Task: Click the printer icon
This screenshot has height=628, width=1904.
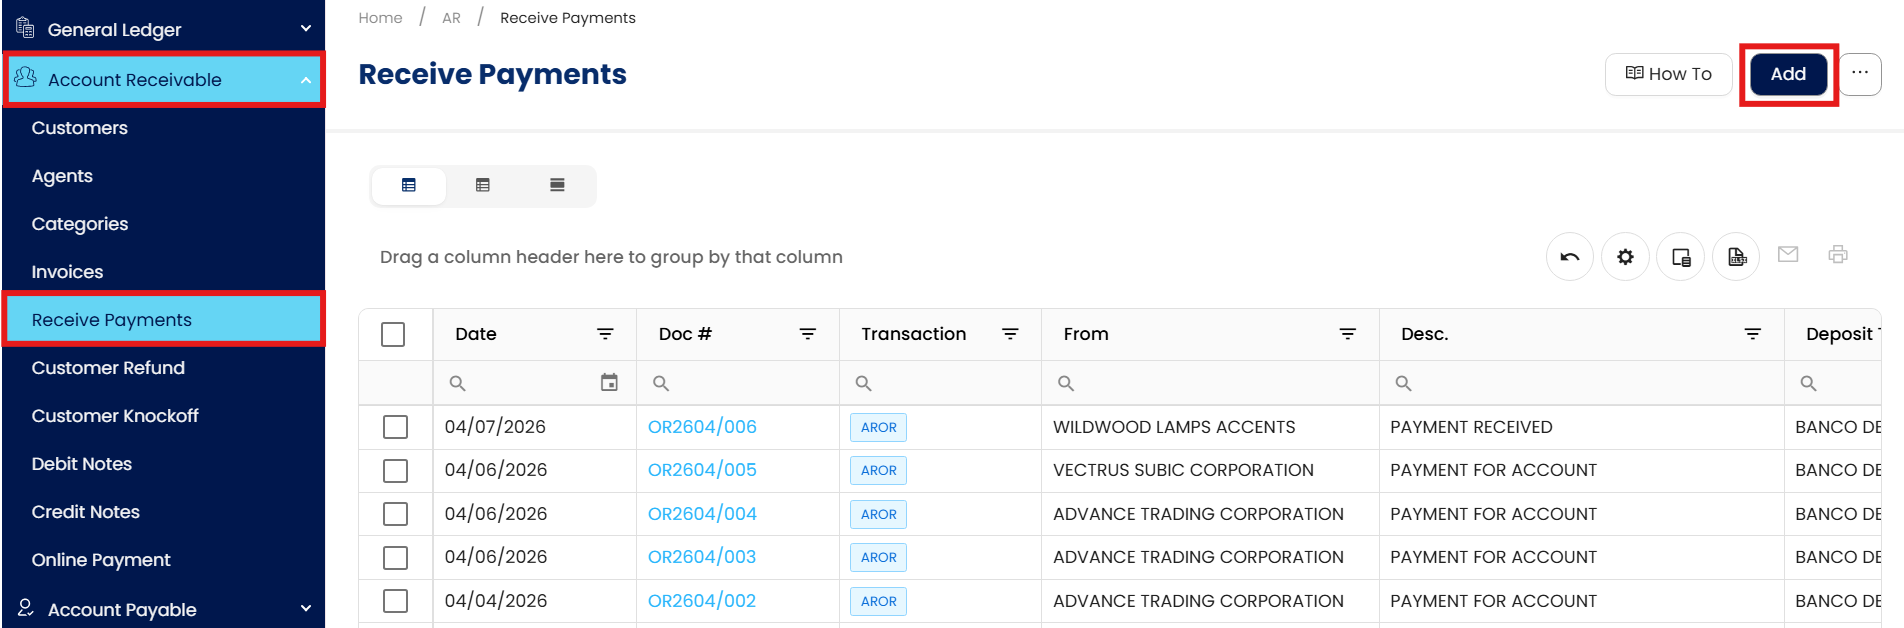Action: click(1838, 254)
